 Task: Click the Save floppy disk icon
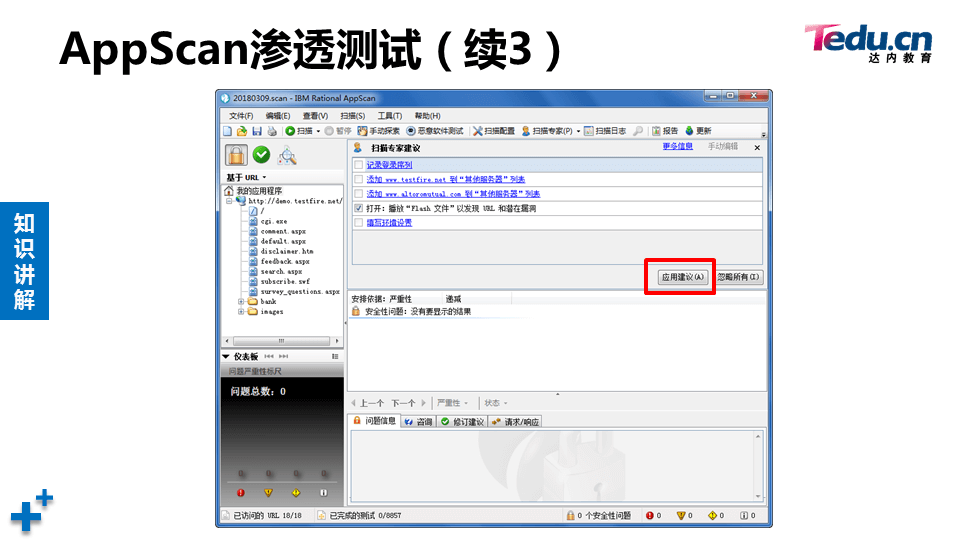pyautogui.click(x=257, y=131)
